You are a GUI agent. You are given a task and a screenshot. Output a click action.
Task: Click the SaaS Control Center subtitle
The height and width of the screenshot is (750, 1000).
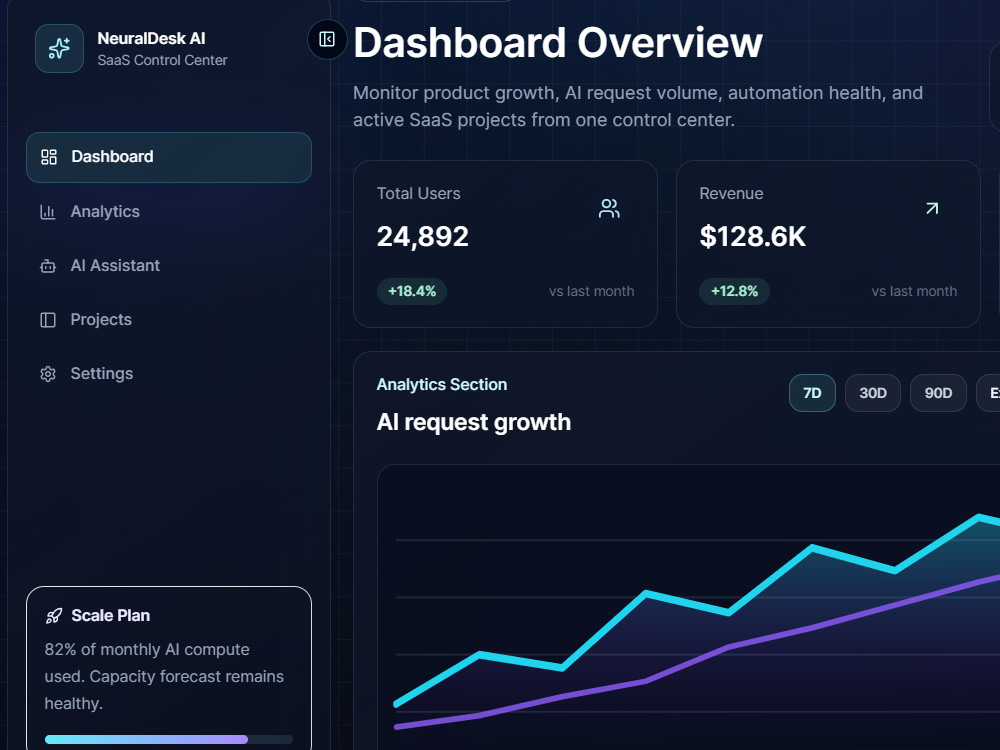(x=162, y=61)
